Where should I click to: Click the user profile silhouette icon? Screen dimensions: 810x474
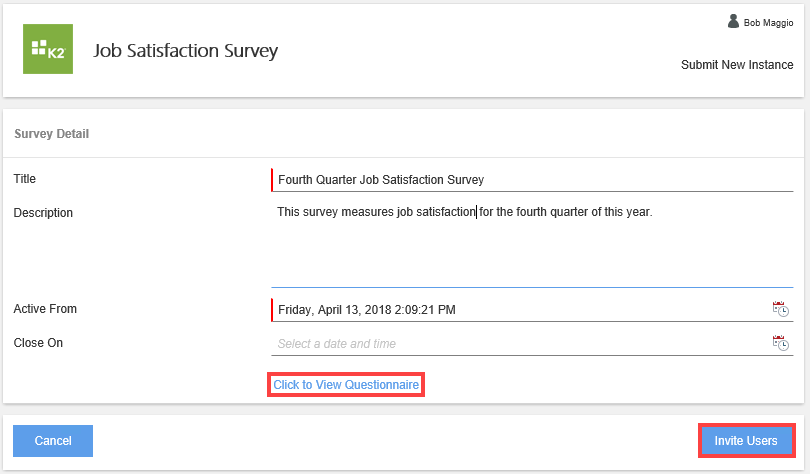coord(733,21)
